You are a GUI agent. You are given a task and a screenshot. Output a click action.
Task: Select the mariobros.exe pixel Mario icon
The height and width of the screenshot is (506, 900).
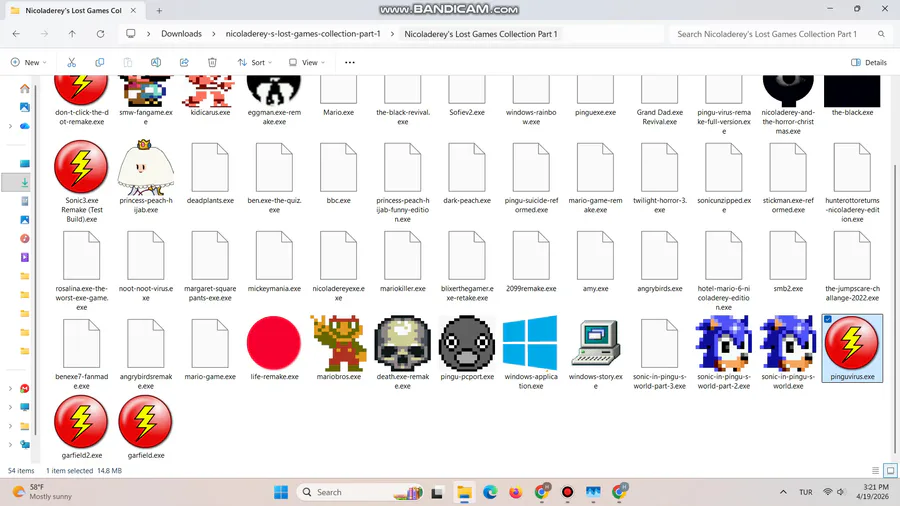tap(339, 342)
